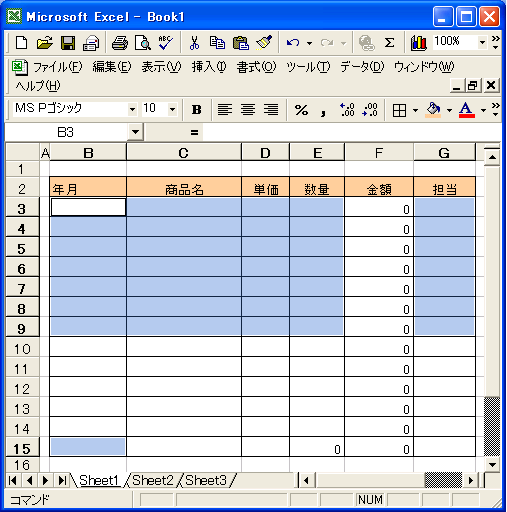Cut the selection with the scissors icon
Viewport: 507px width, 512px height.
coord(194,43)
